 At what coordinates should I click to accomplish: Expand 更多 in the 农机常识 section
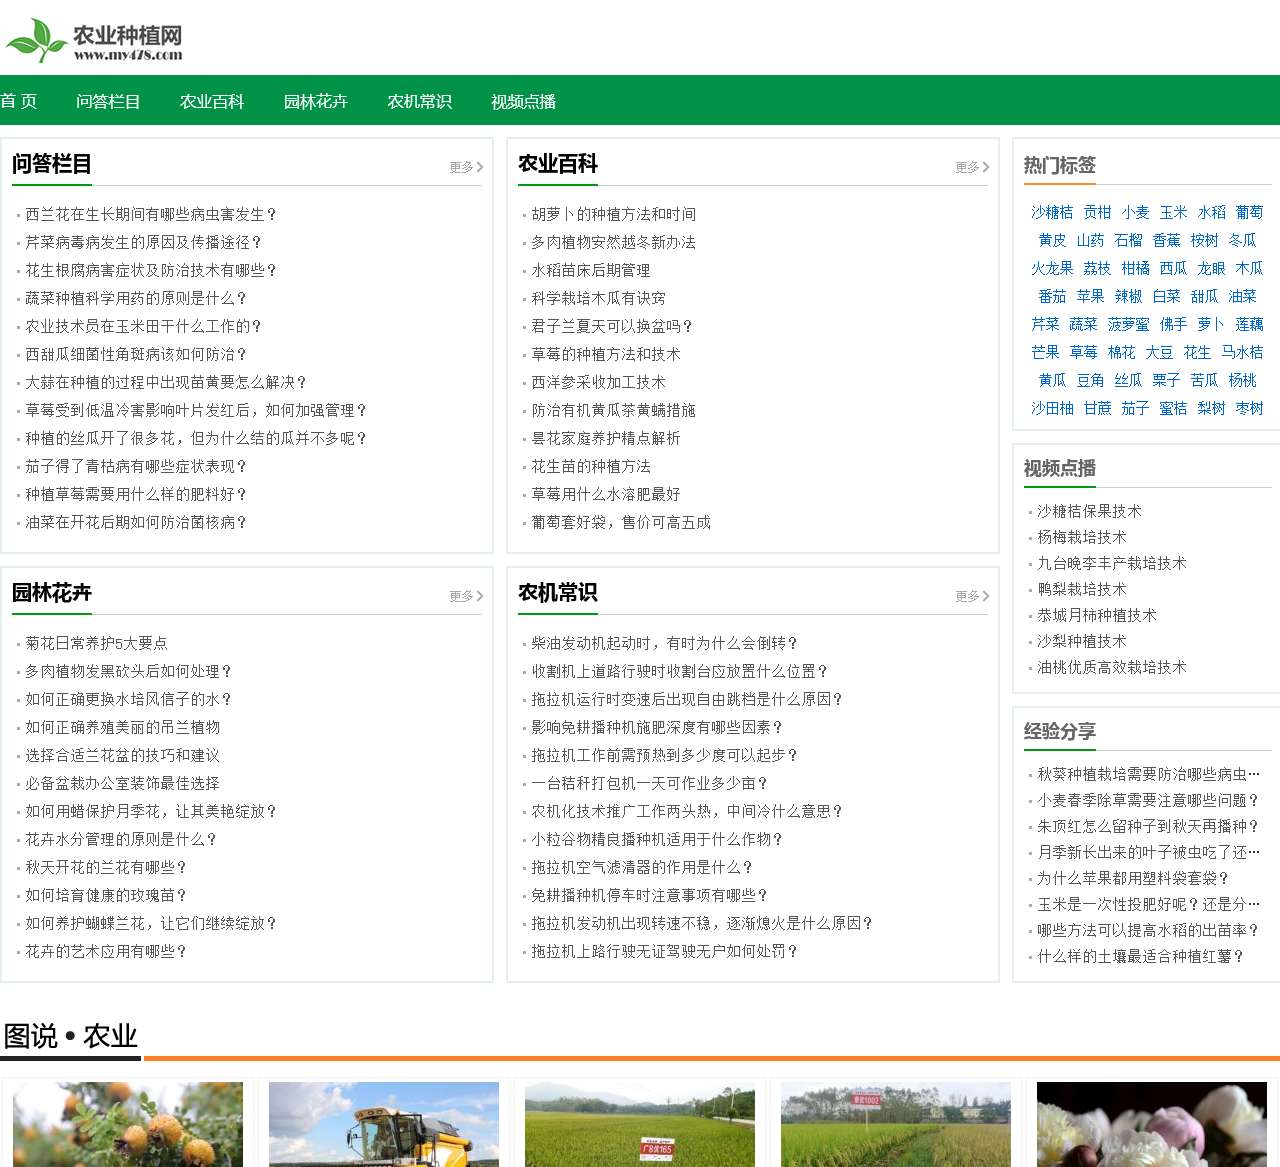click(972, 596)
